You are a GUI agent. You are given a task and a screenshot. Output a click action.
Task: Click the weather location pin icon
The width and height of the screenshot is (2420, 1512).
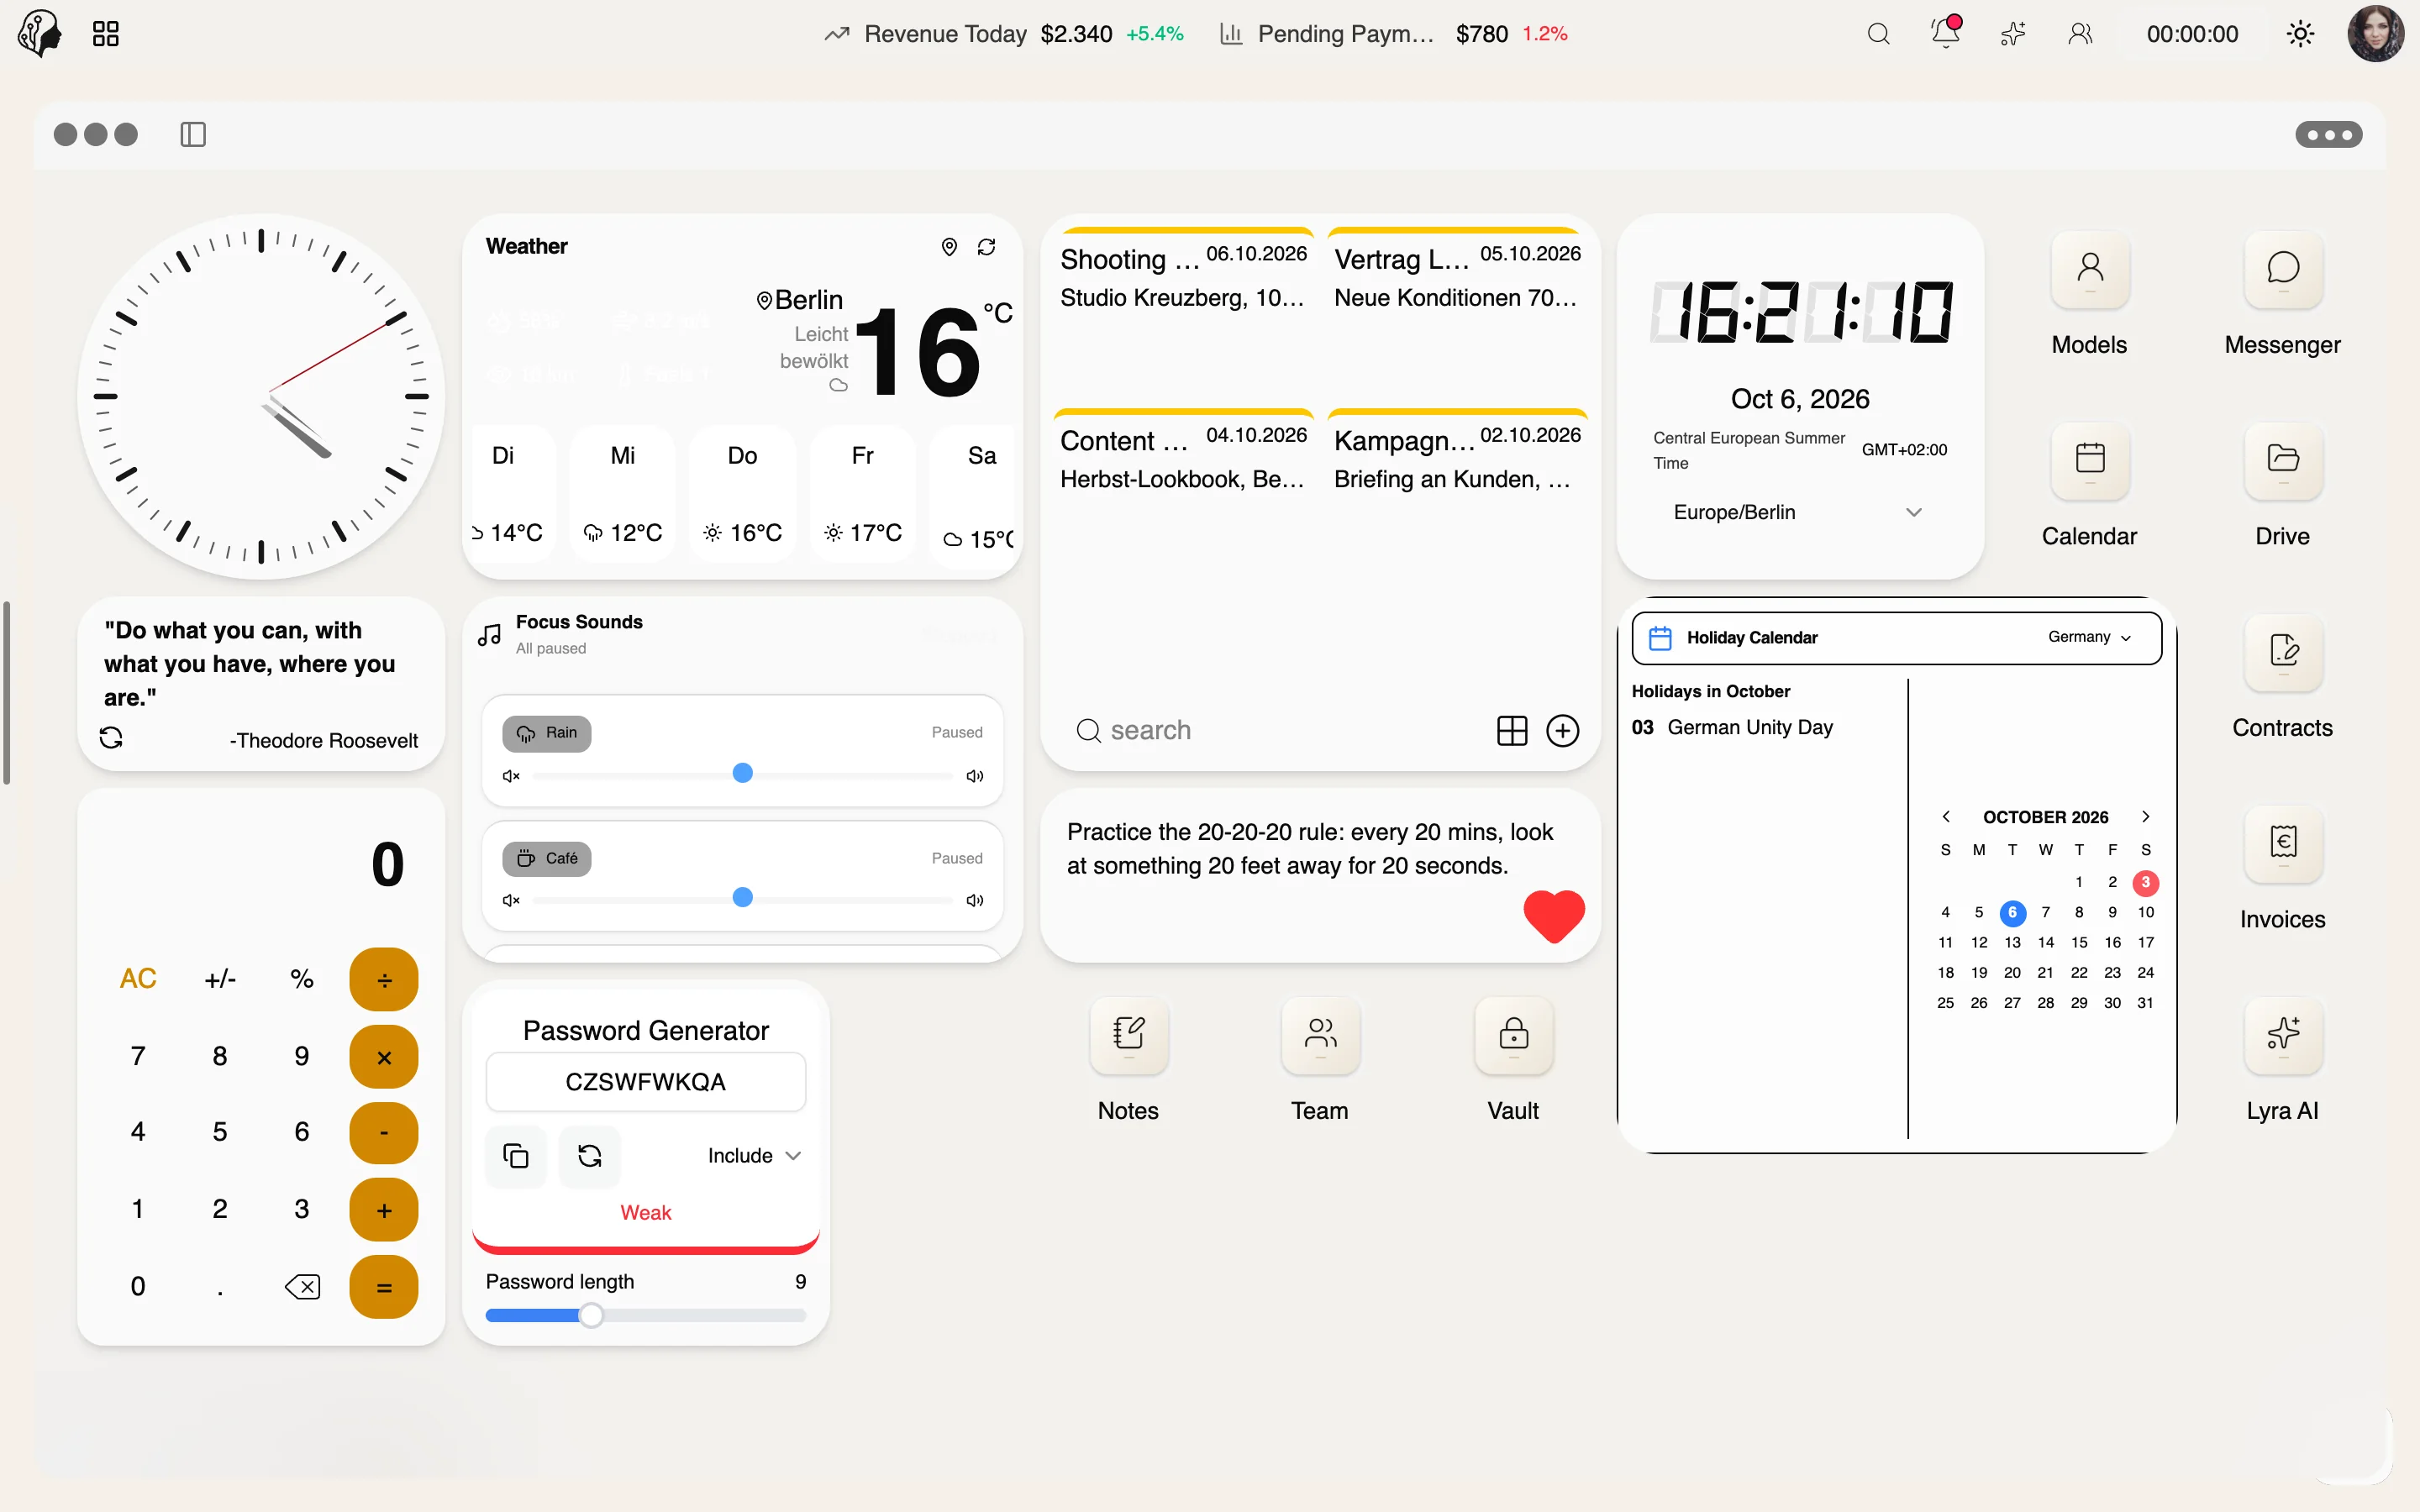pos(949,246)
